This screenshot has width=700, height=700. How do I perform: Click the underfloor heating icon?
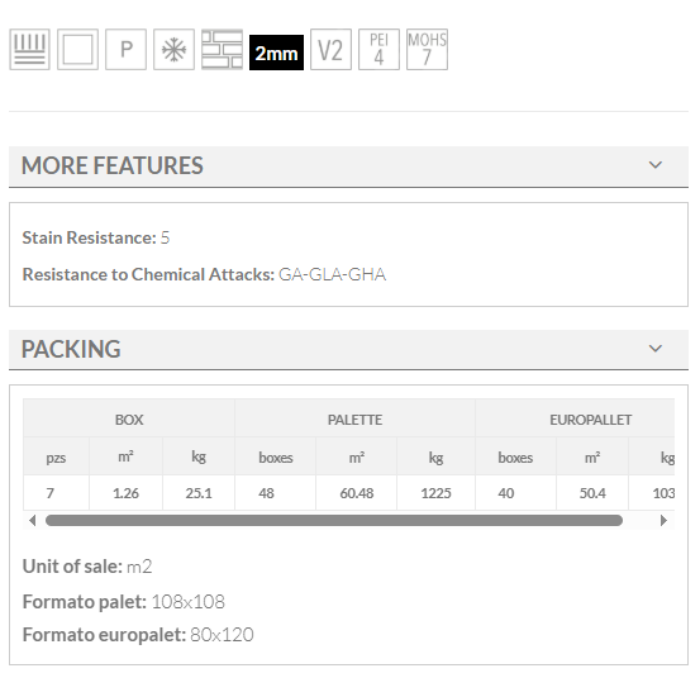28,50
